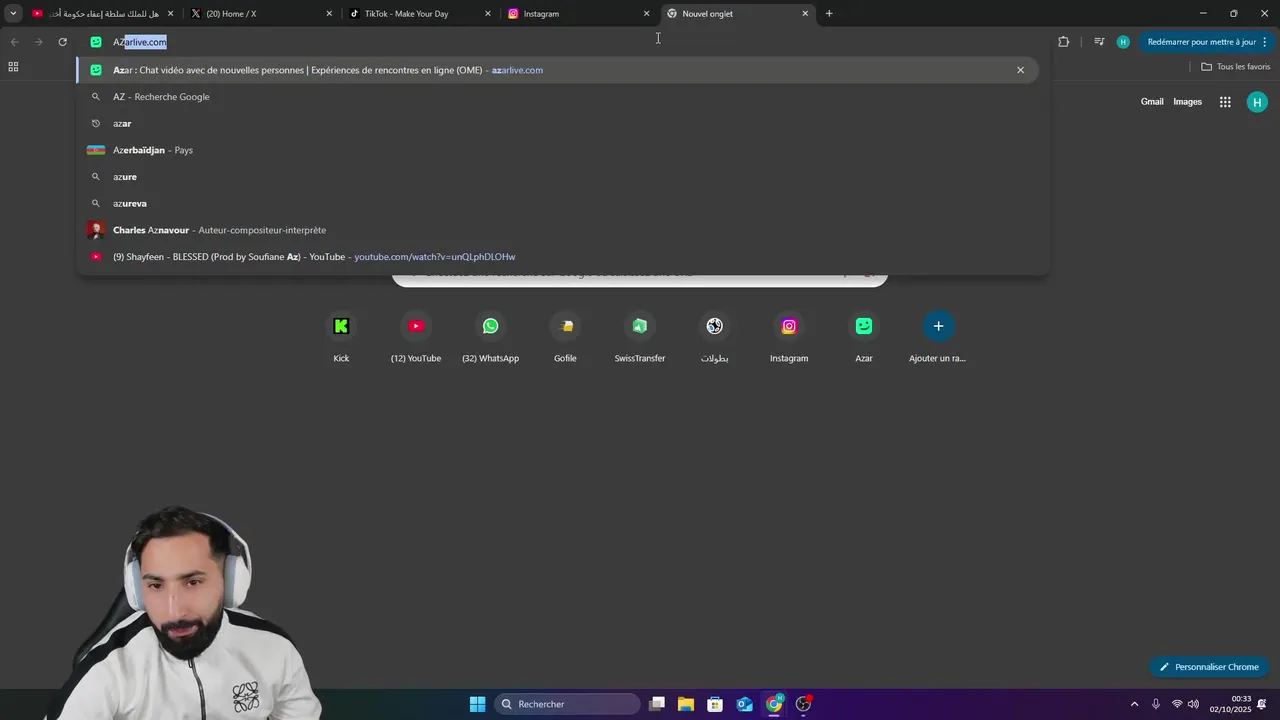
Task: Expand the tab search dropdown arrow
Action: (13, 14)
